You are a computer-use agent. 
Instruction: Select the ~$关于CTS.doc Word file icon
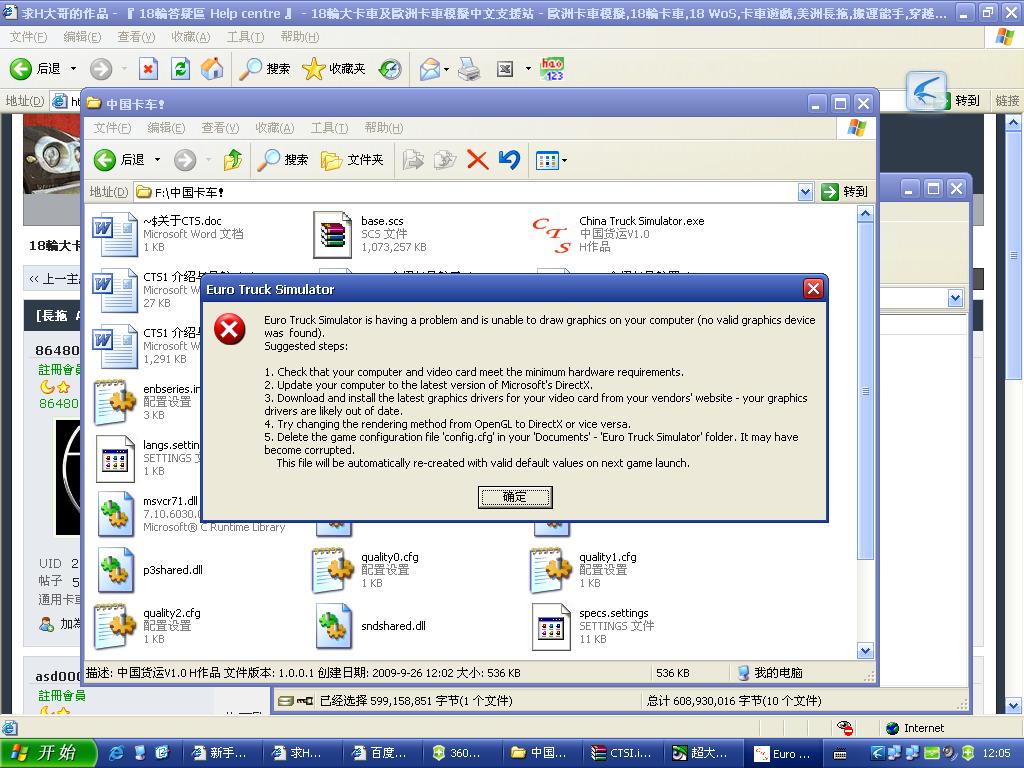coord(115,234)
